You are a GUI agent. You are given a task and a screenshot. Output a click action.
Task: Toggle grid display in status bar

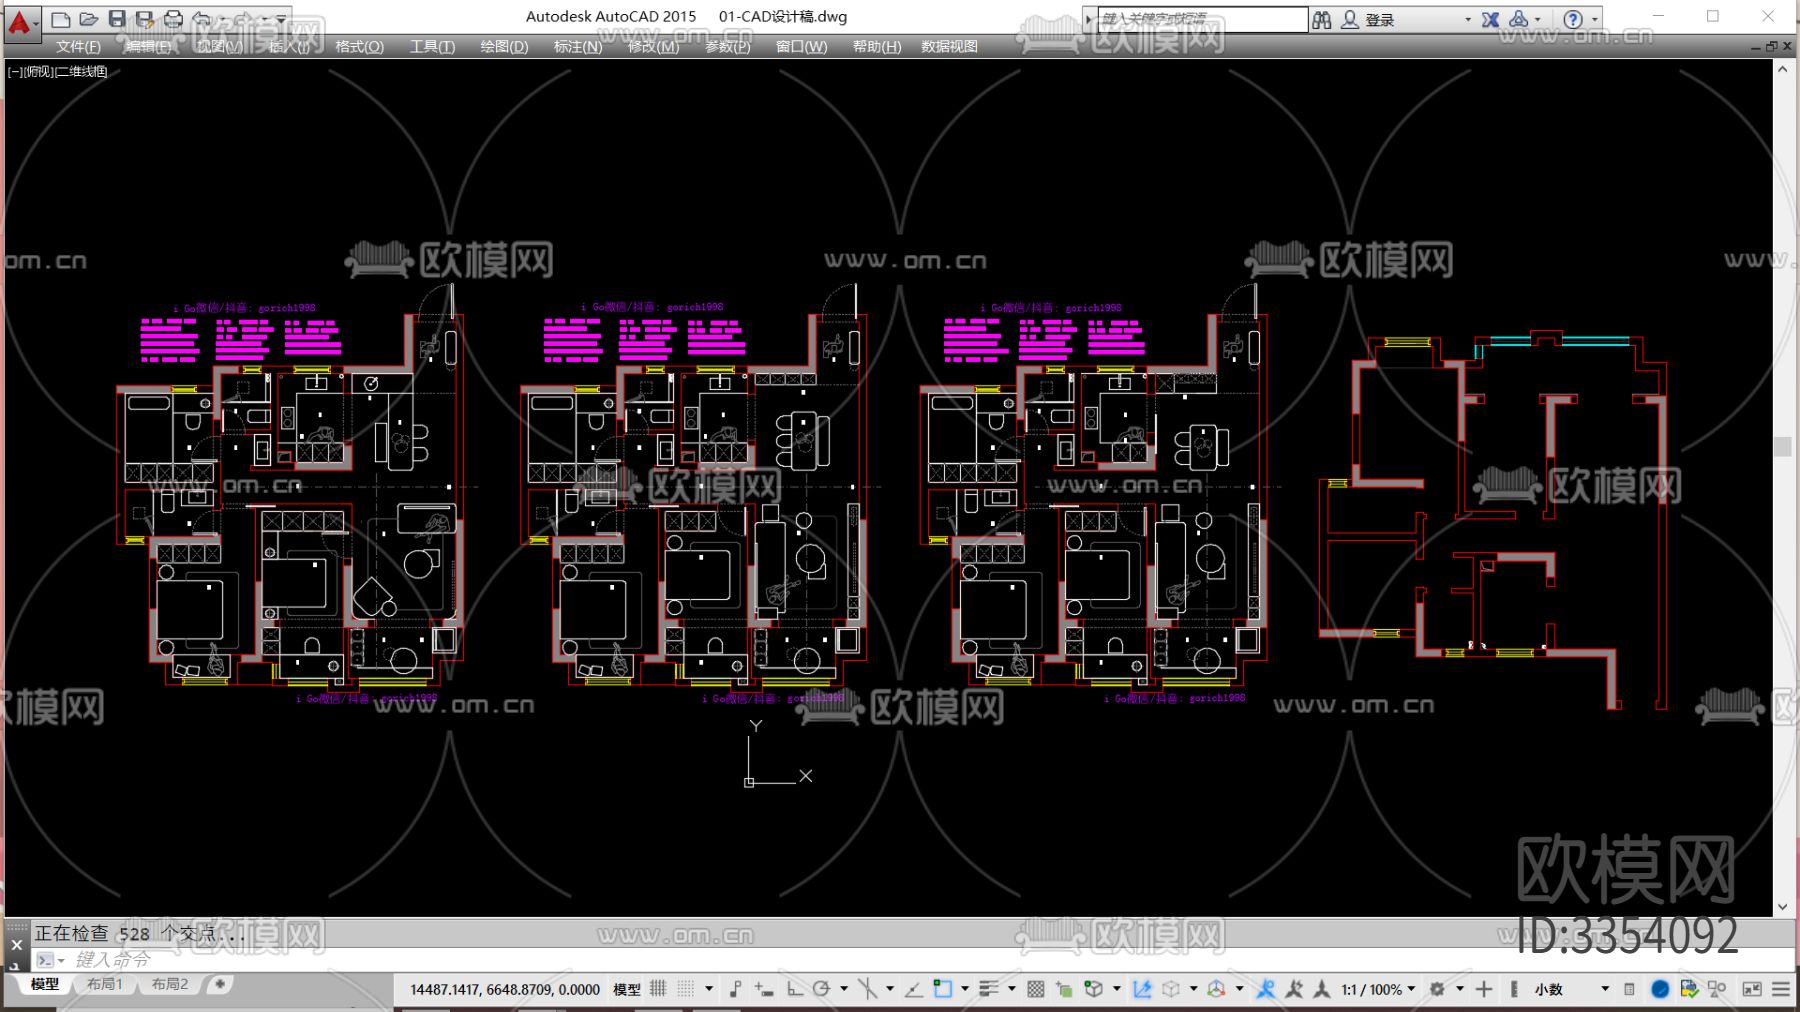[x=658, y=989]
